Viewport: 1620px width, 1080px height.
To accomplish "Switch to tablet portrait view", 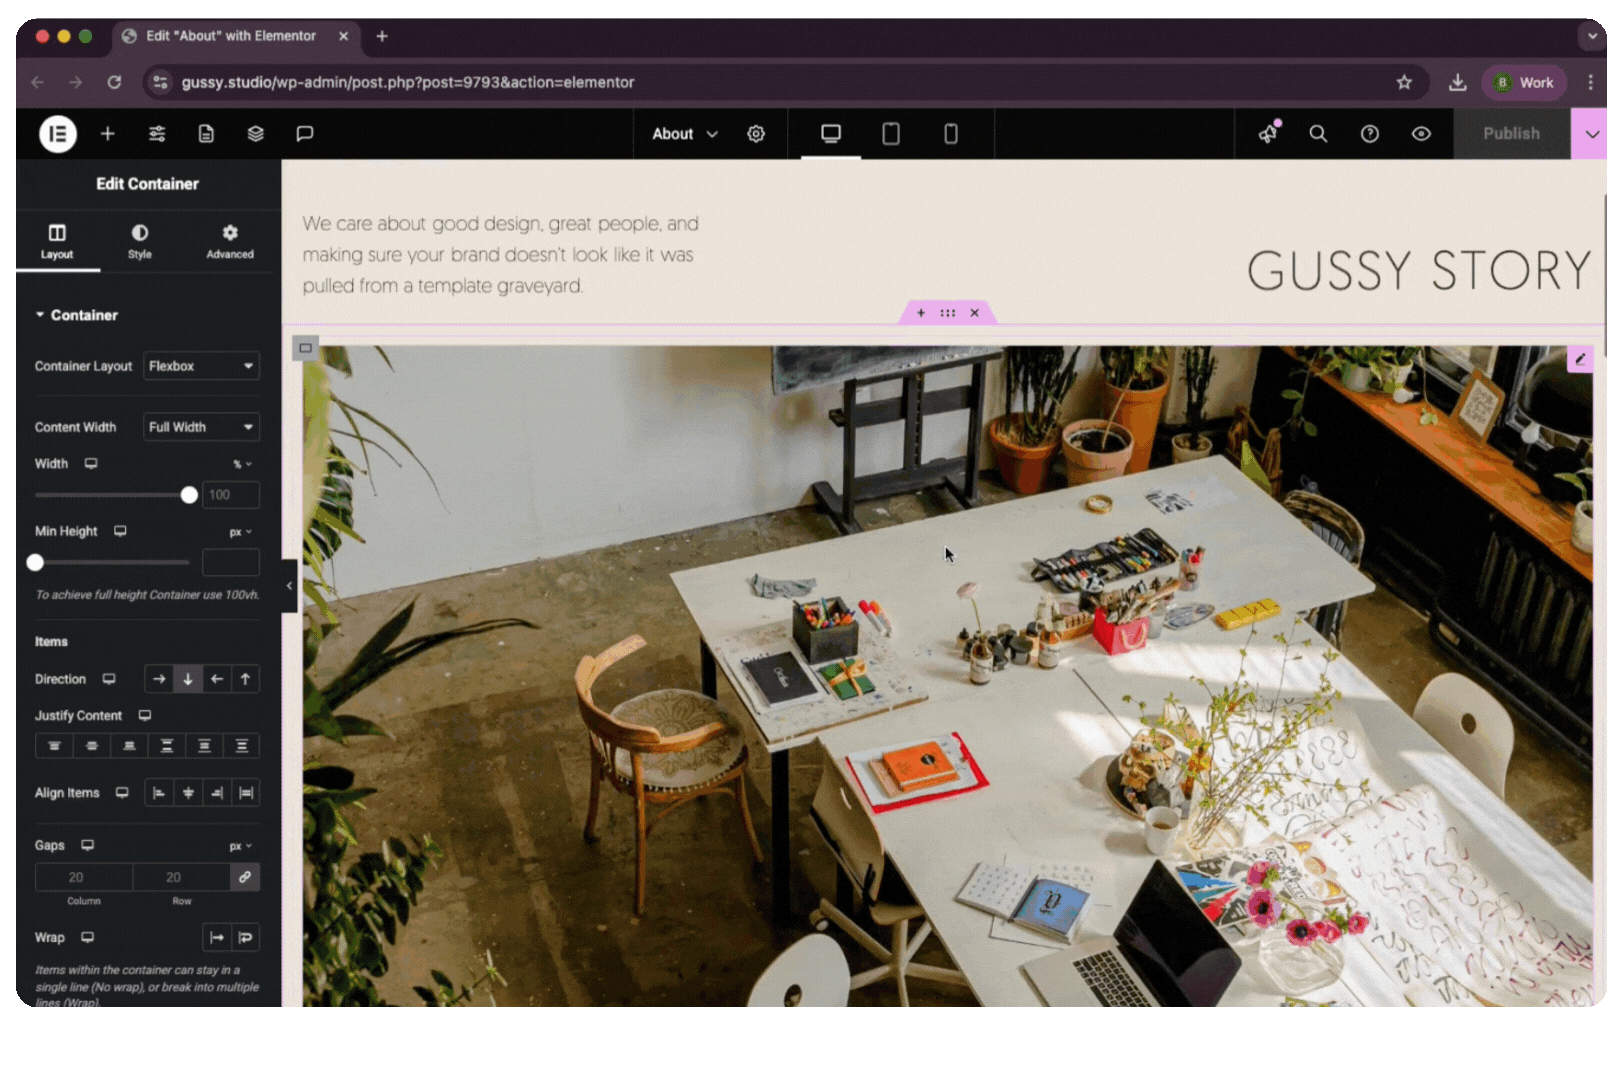I will click(x=890, y=134).
